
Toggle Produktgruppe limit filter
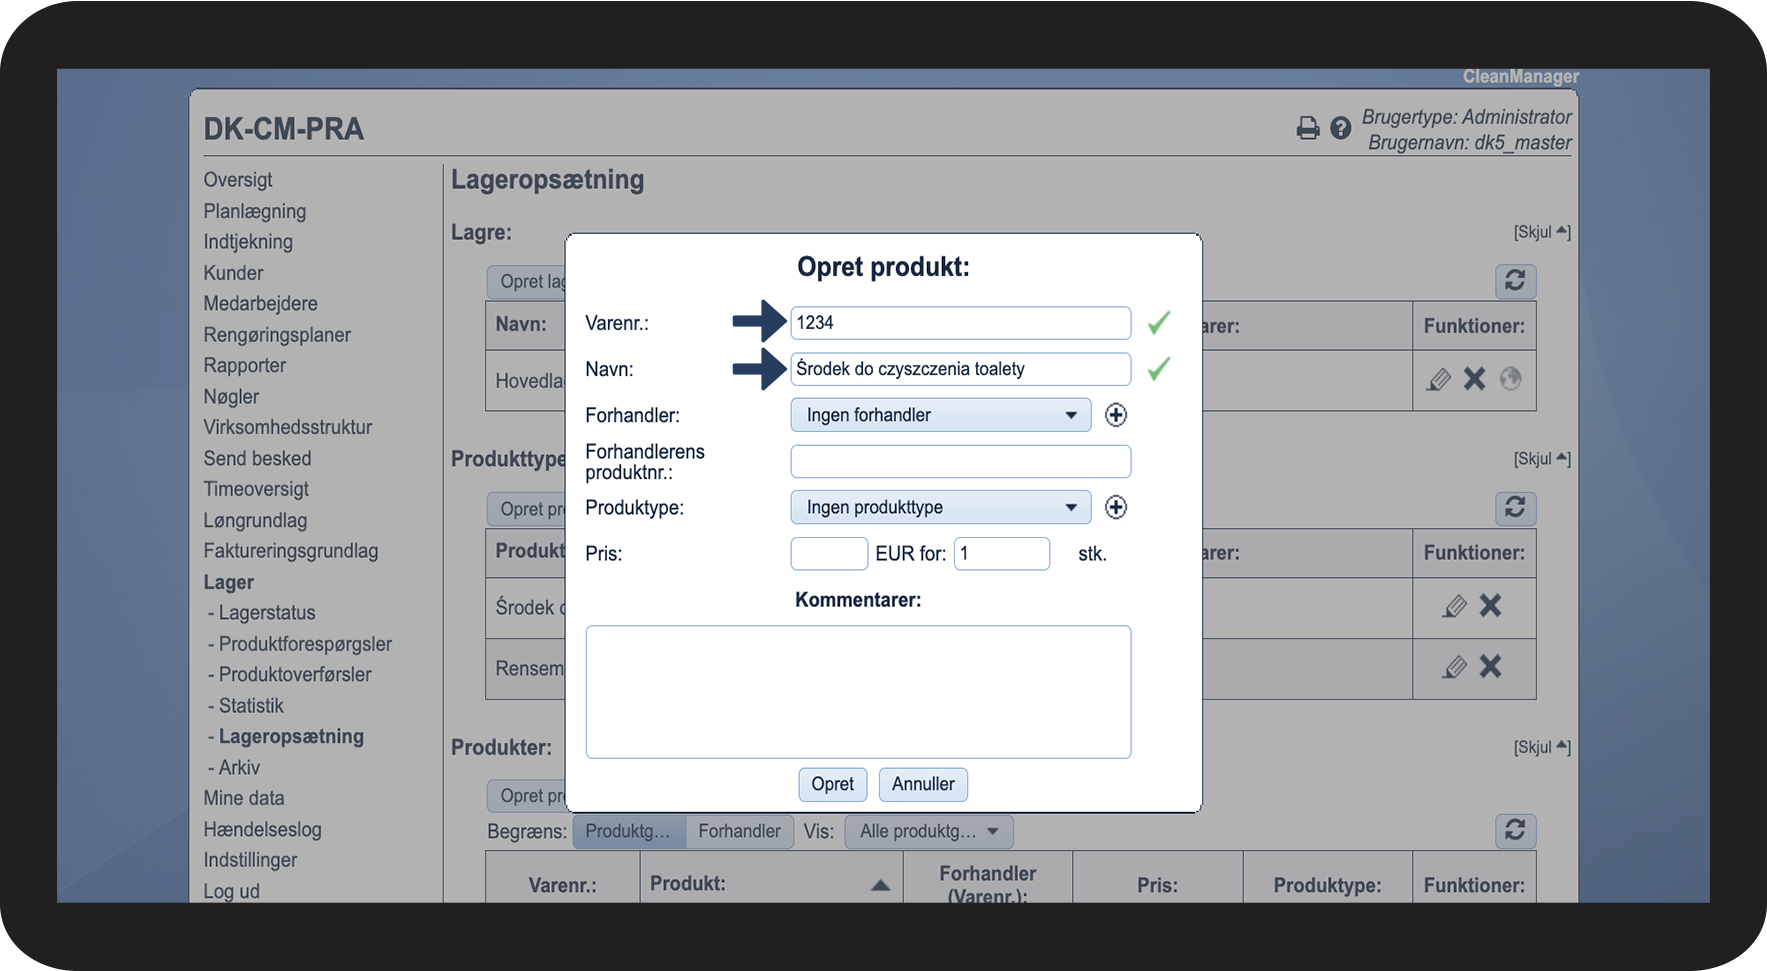tap(628, 831)
